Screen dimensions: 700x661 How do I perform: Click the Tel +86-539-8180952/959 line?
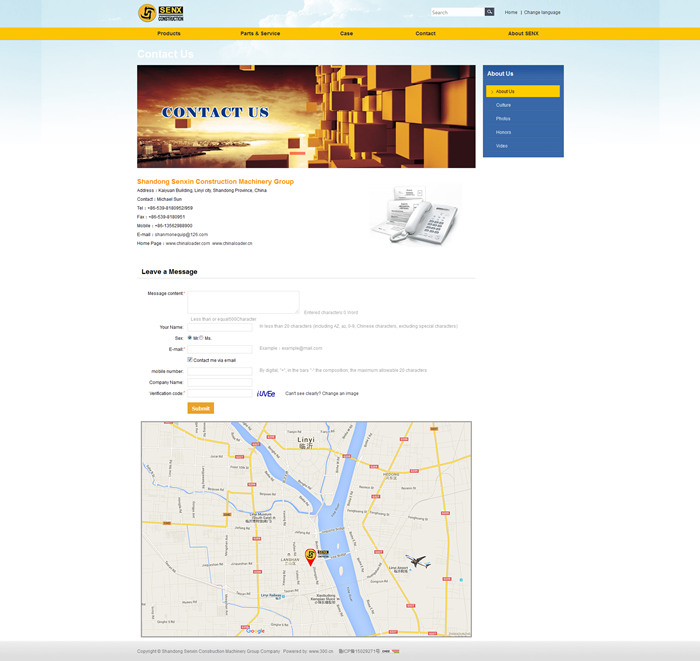tap(165, 208)
